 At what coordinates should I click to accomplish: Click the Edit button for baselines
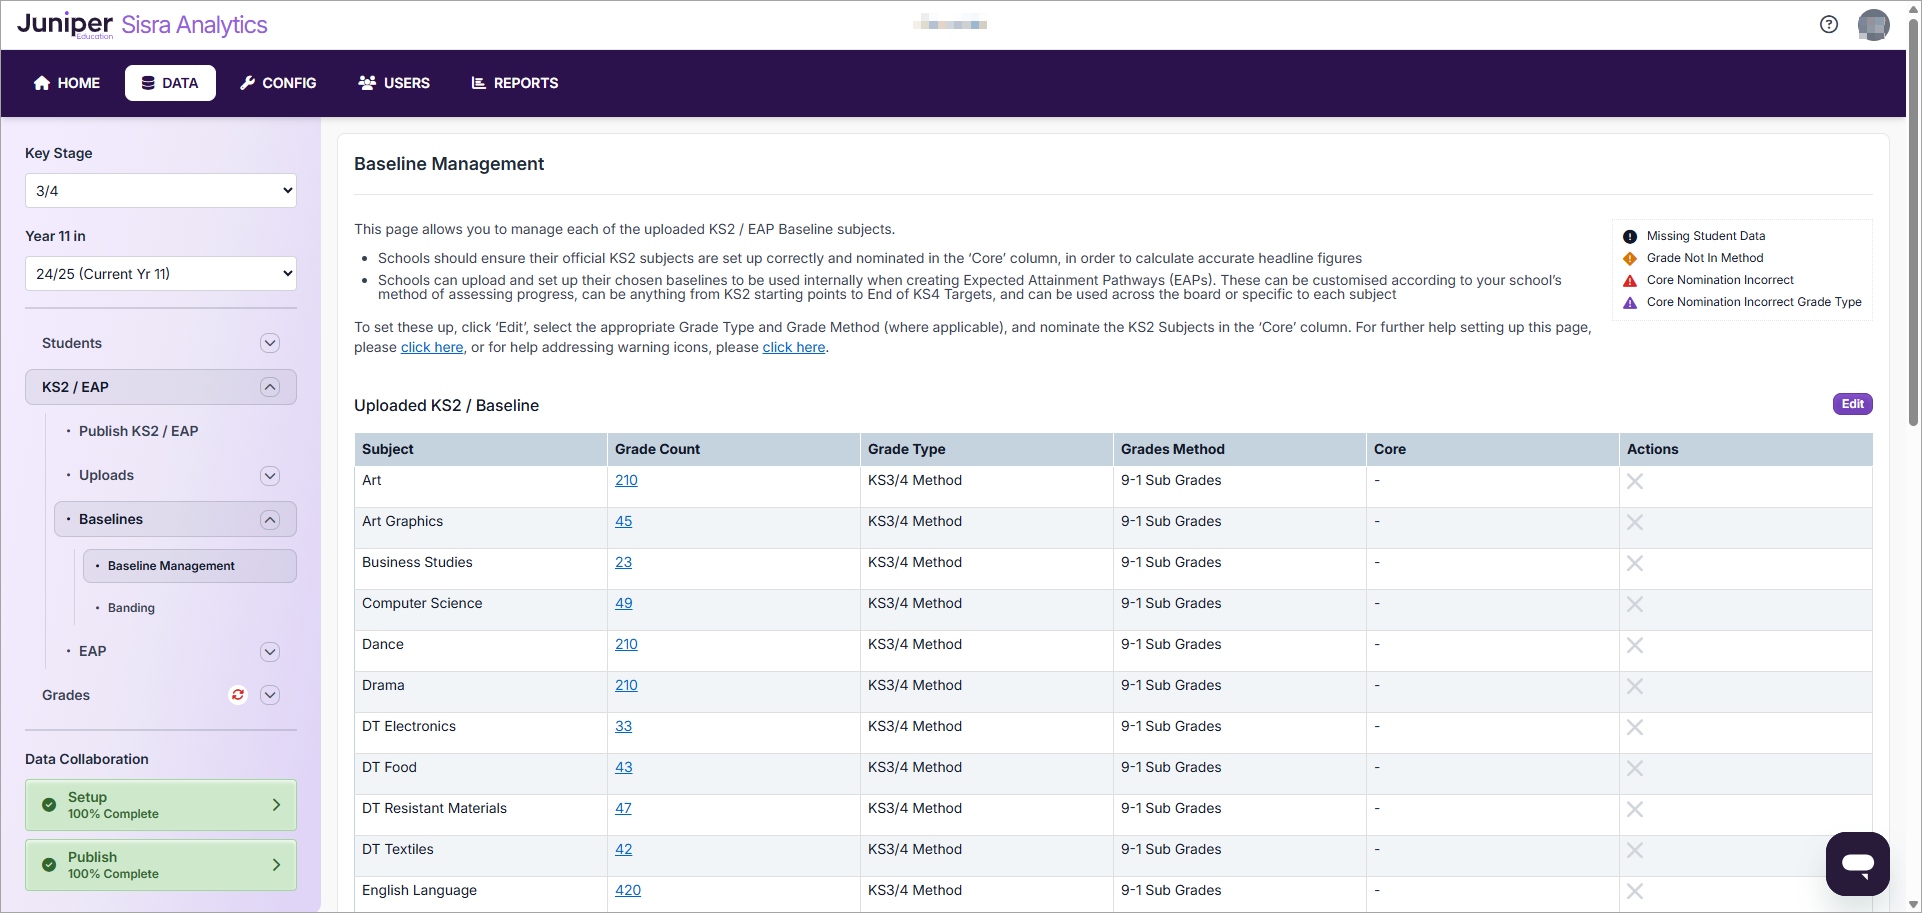(x=1852, y=404)
